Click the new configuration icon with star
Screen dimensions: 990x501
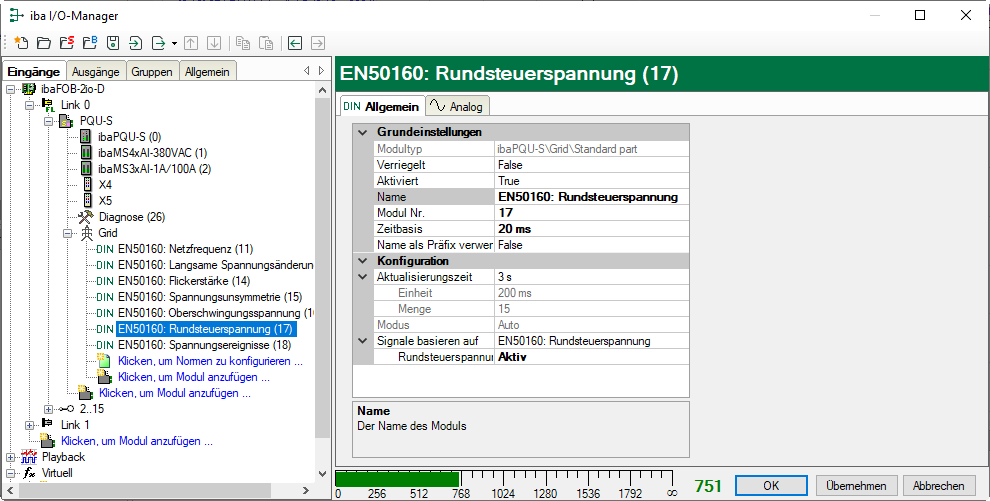pyautogui.click(x=21, y=43)
